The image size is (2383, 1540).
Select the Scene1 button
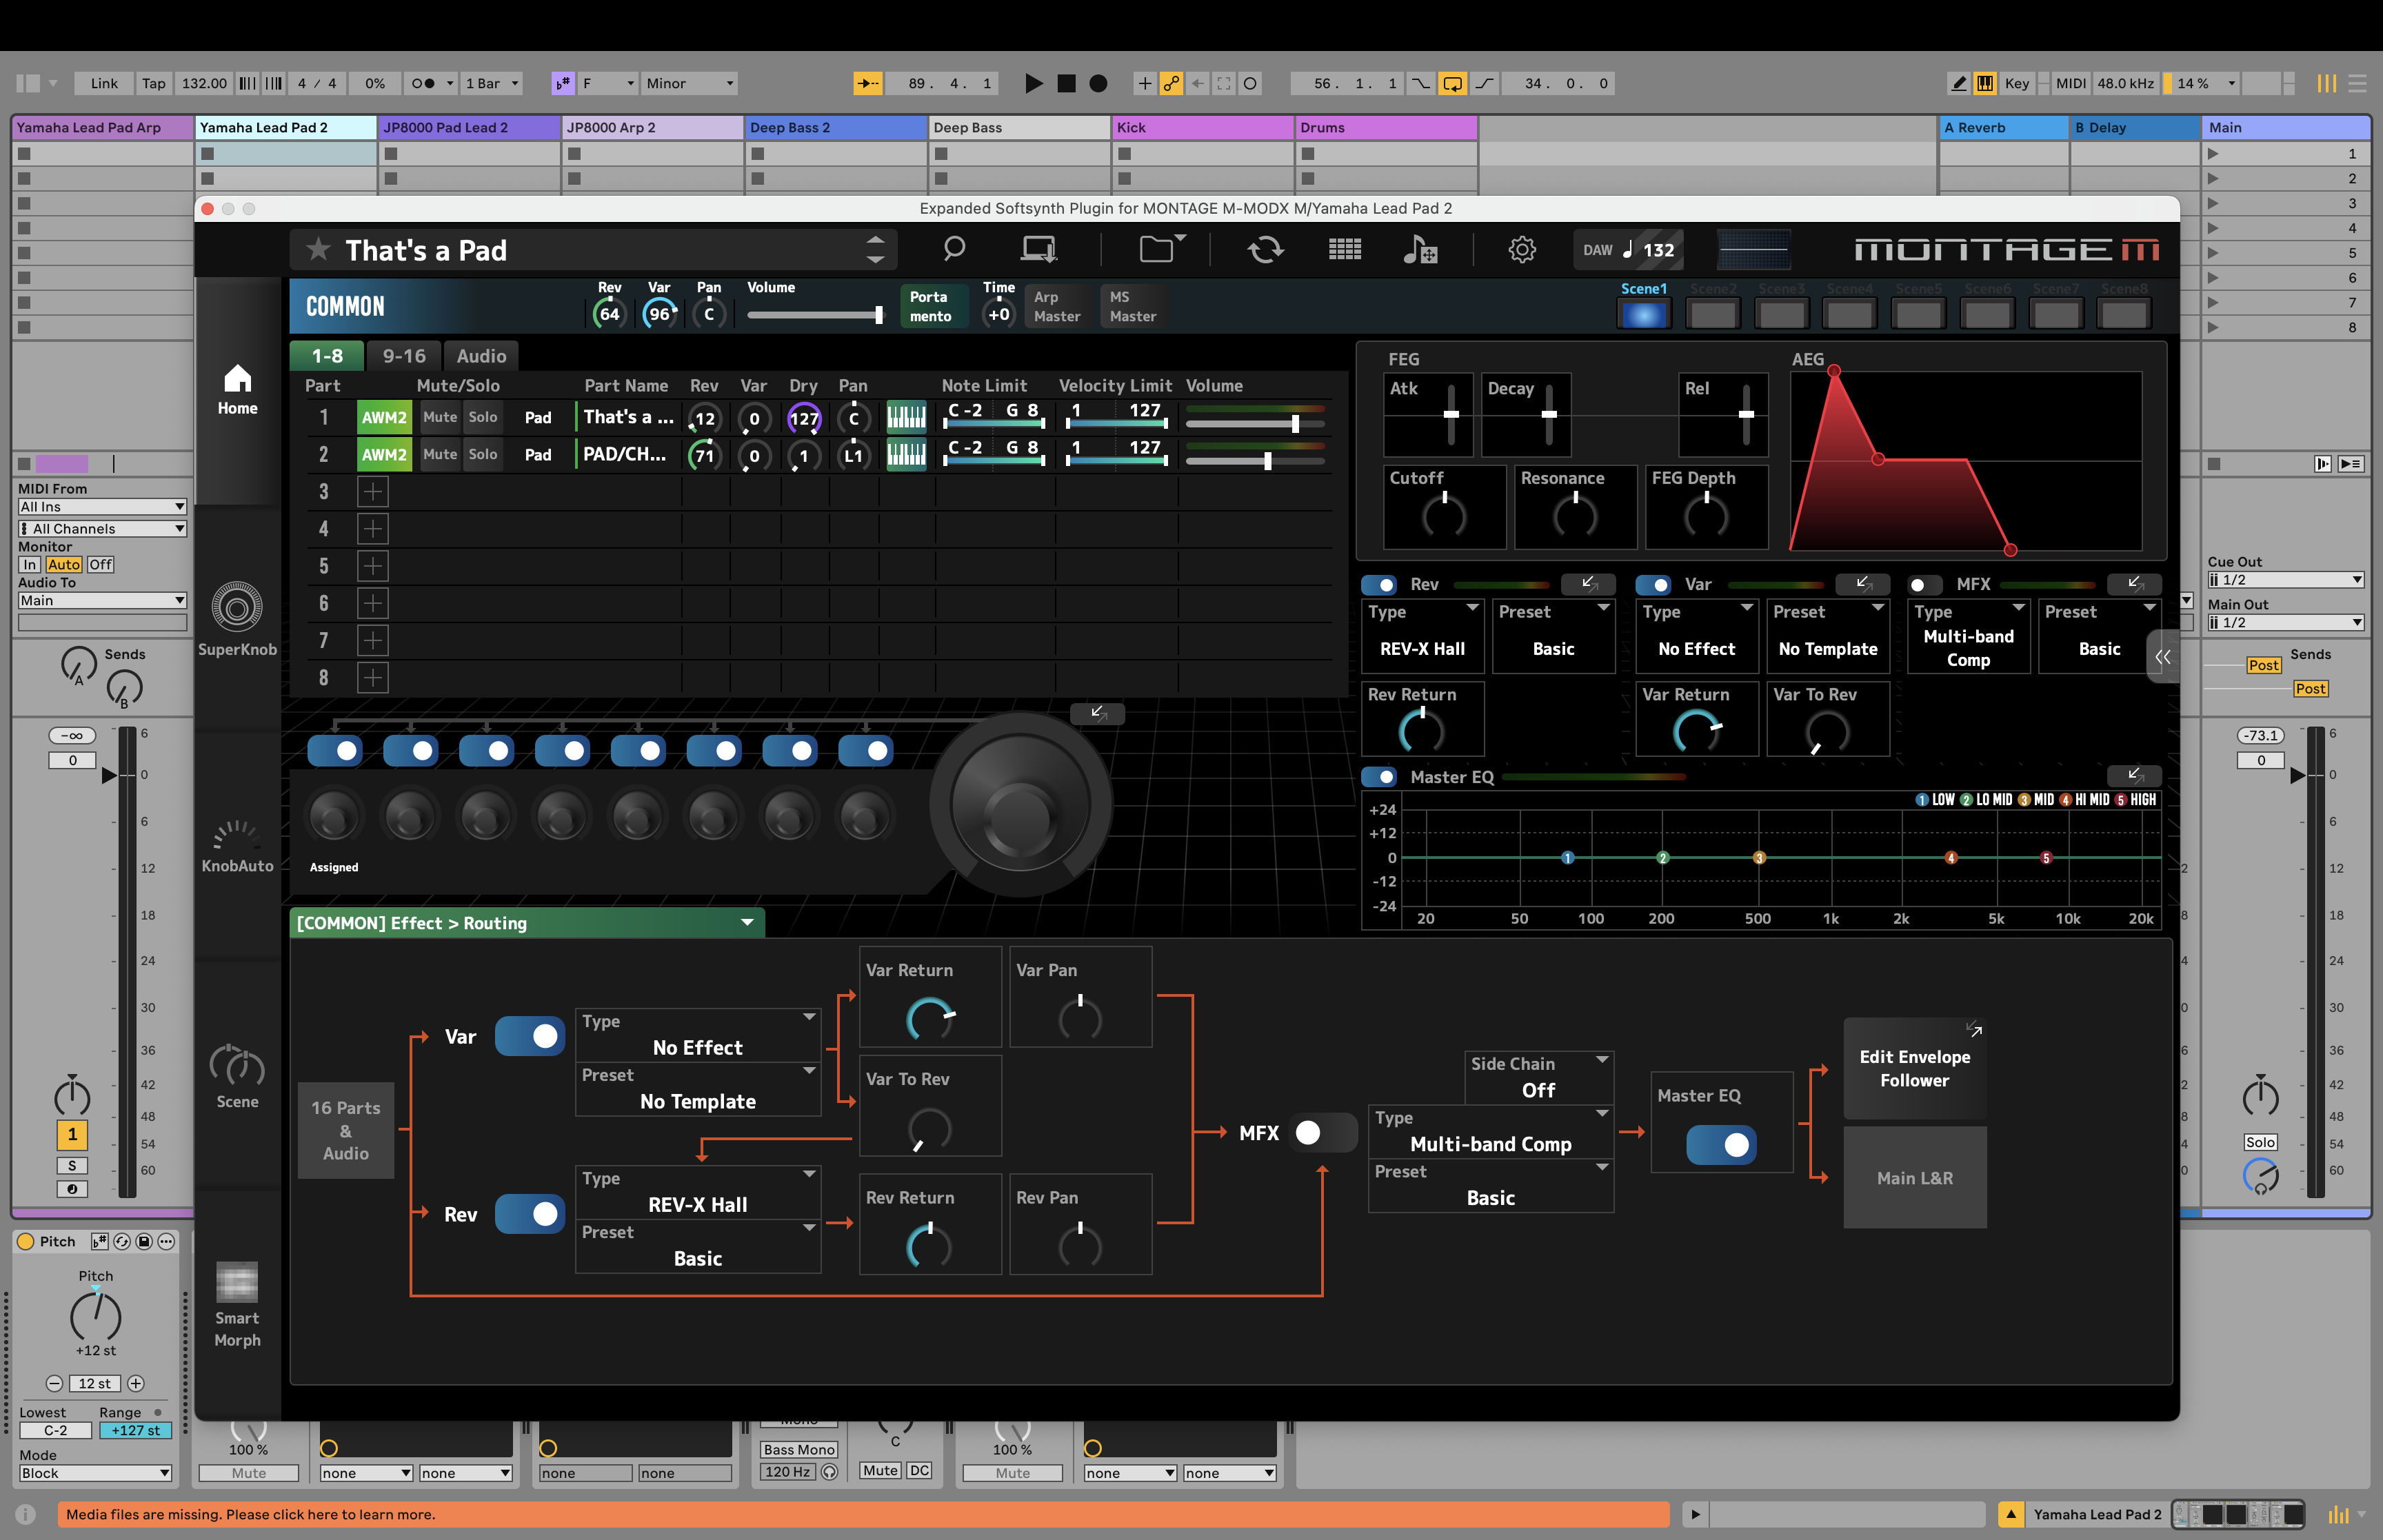tap(1644, 312)
